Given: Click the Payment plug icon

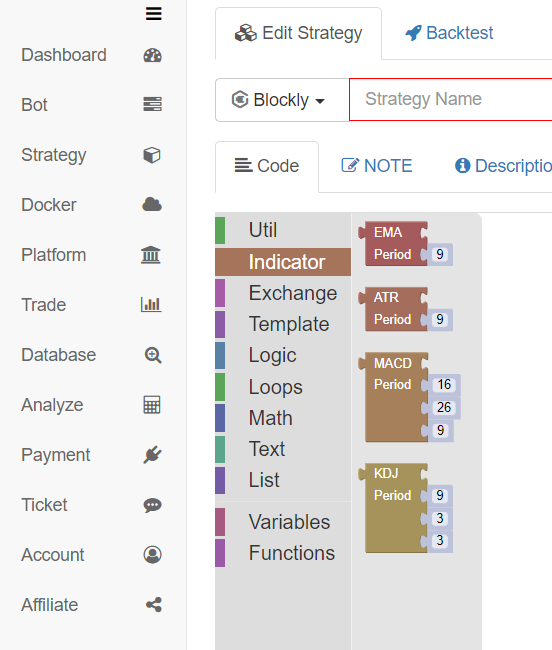Looking at the screenshot, I should tap(152, 455).
